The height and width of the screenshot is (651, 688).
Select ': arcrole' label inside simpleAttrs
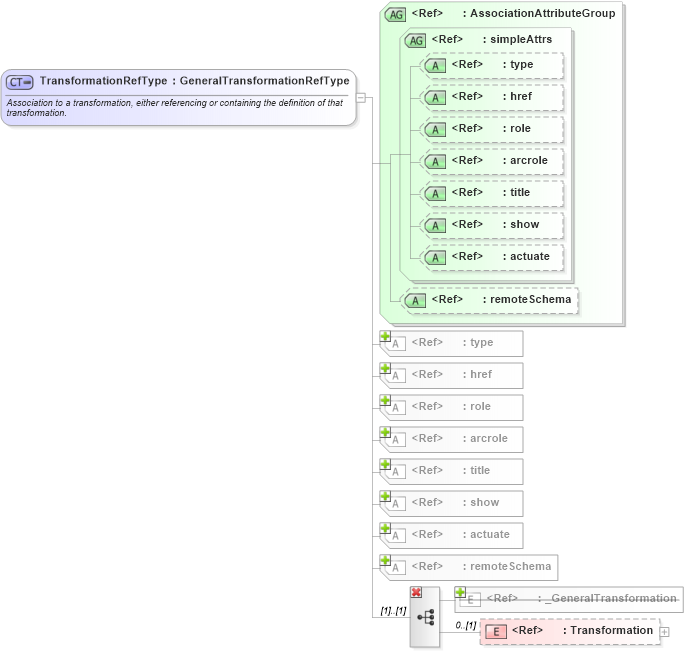(x=525, y=160)
